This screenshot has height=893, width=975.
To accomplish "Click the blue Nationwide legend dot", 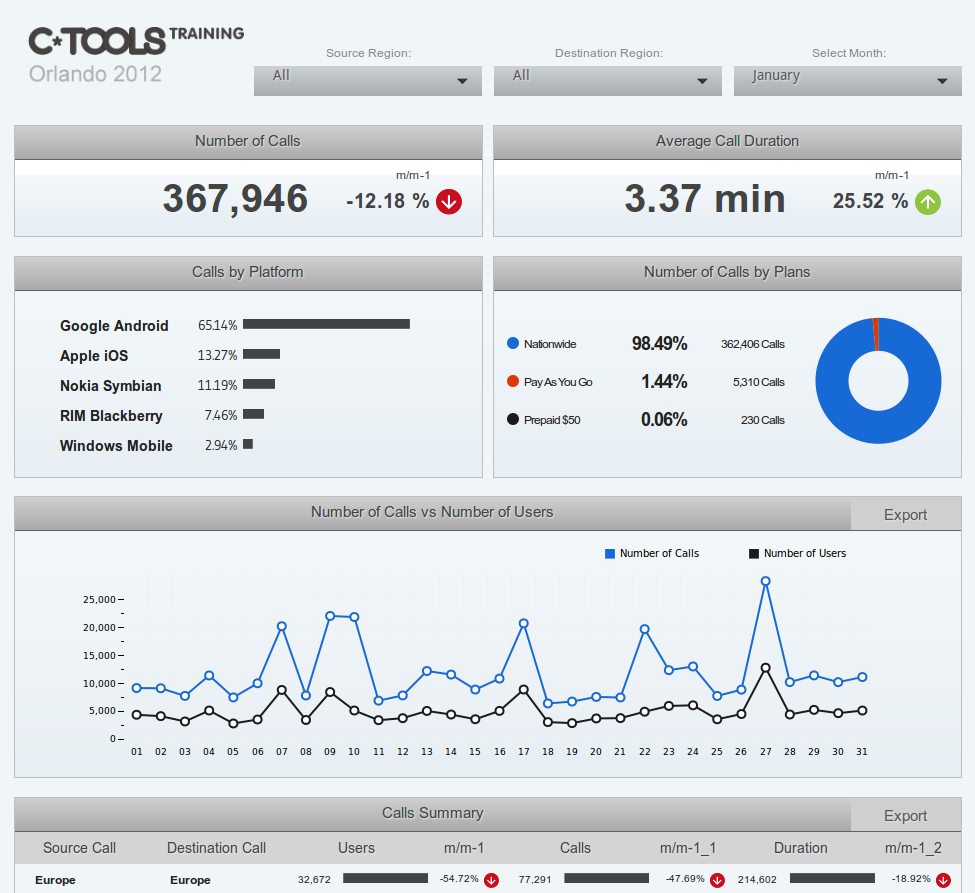I will (511, 344).
